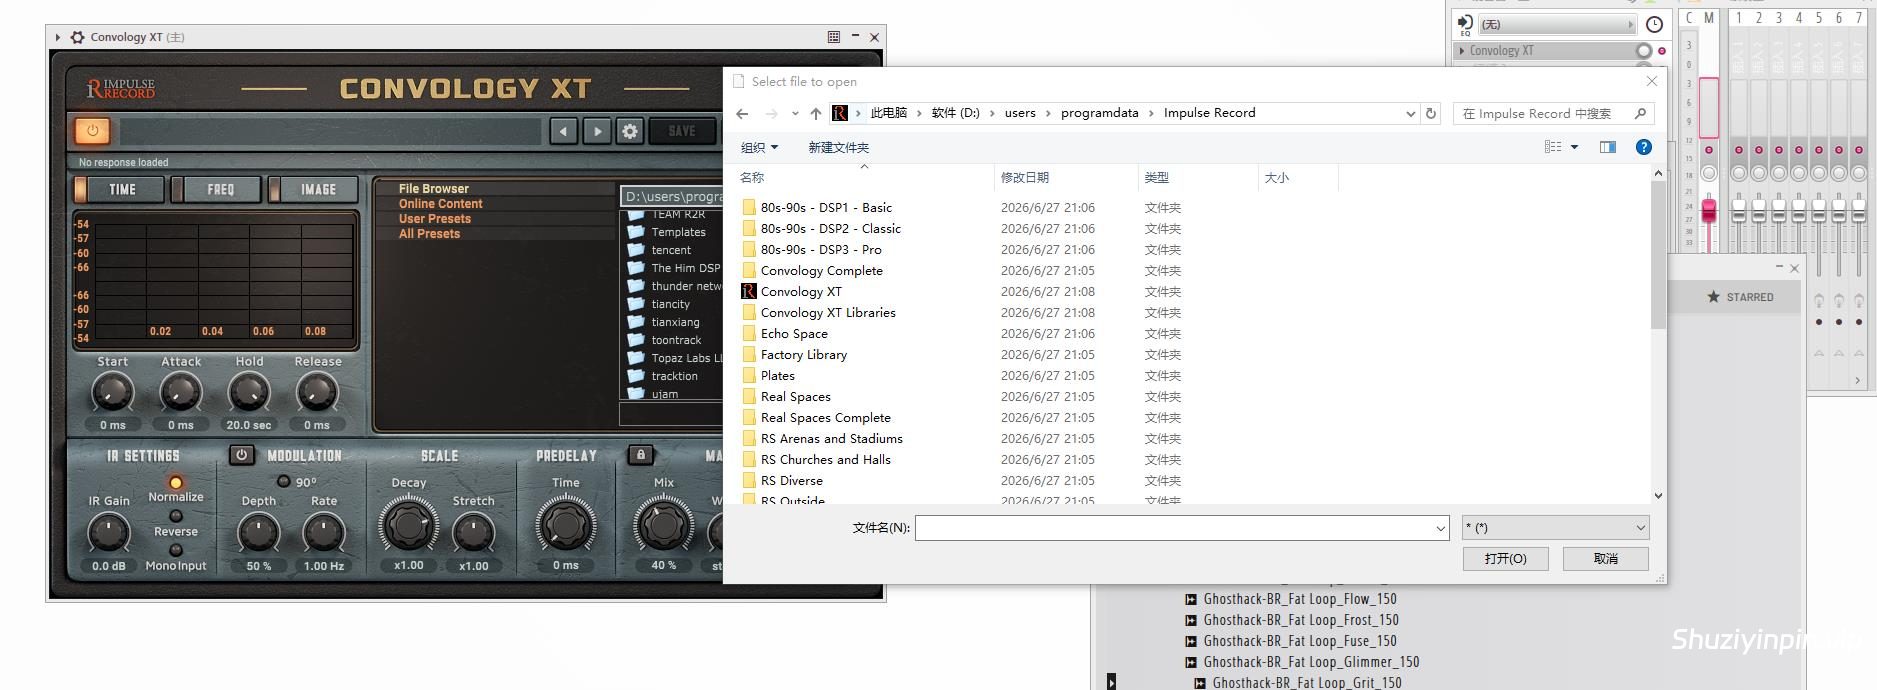The height and width of the screenshot is (690, 1877).
Task: Enable the Reverse LED option
Action: pos(176,517)
